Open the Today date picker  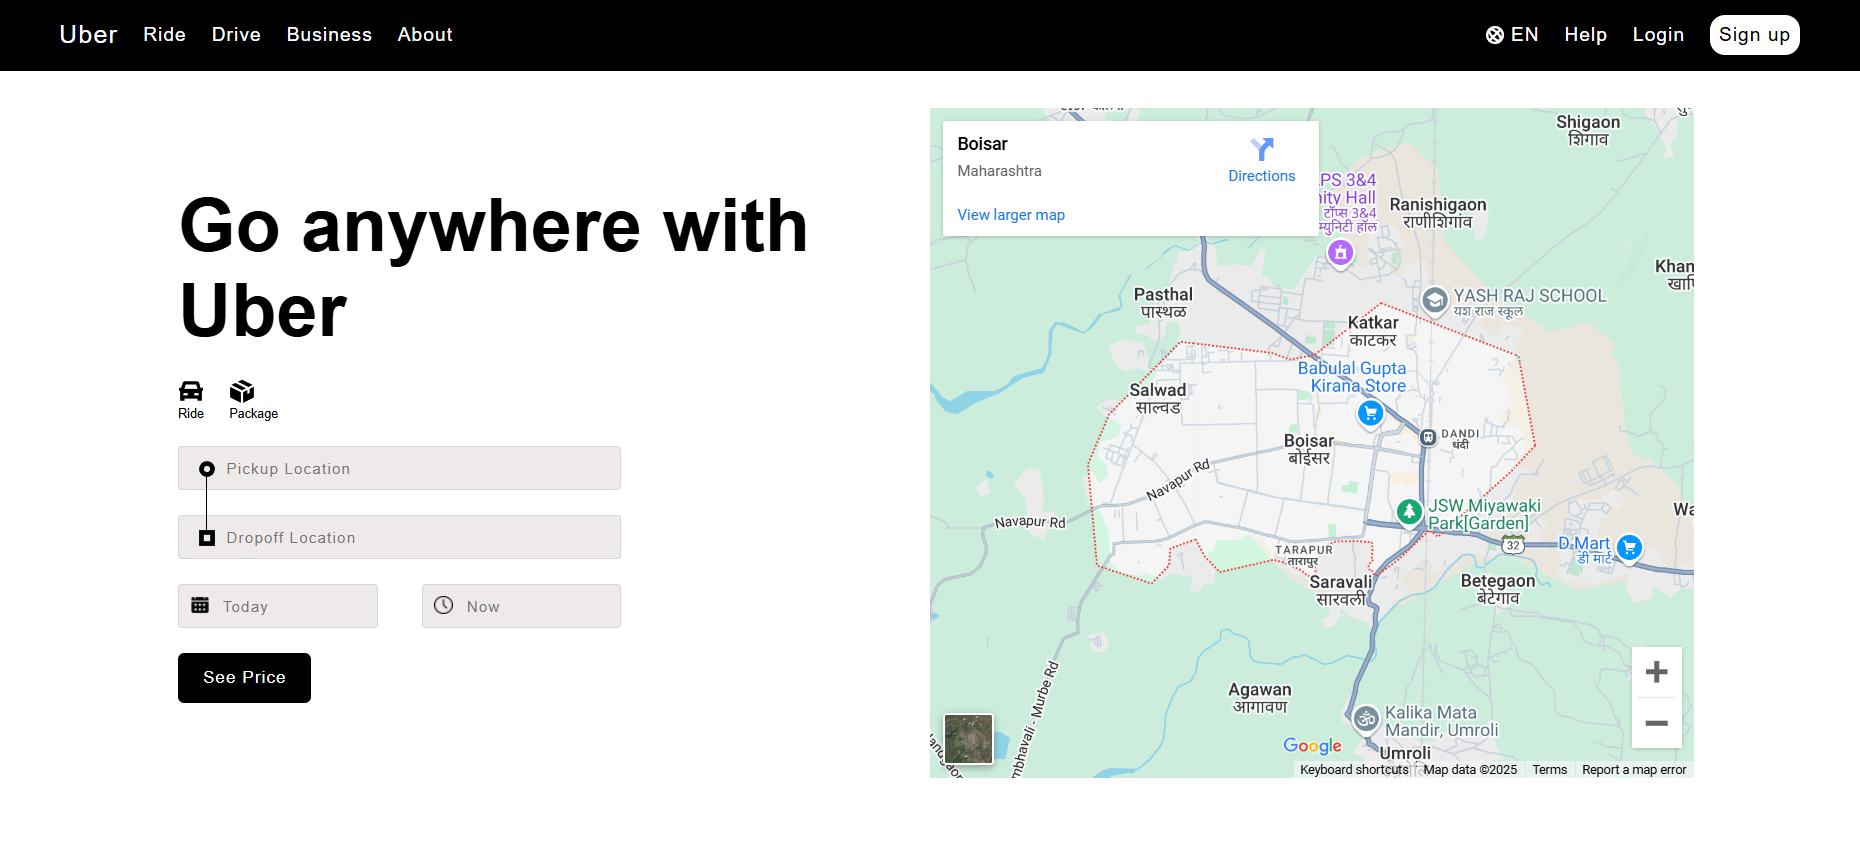pyautogui.click(x=278, y=606)
